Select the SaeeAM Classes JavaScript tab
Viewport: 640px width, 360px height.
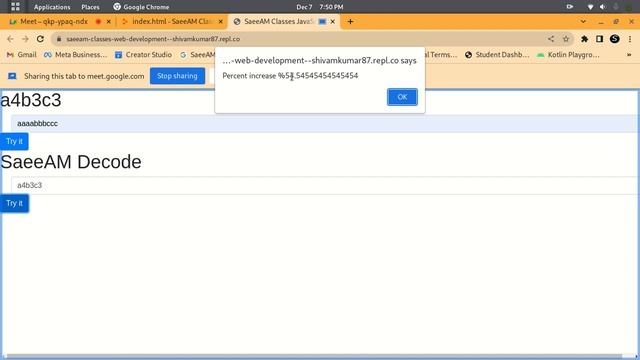coord(278,22)
